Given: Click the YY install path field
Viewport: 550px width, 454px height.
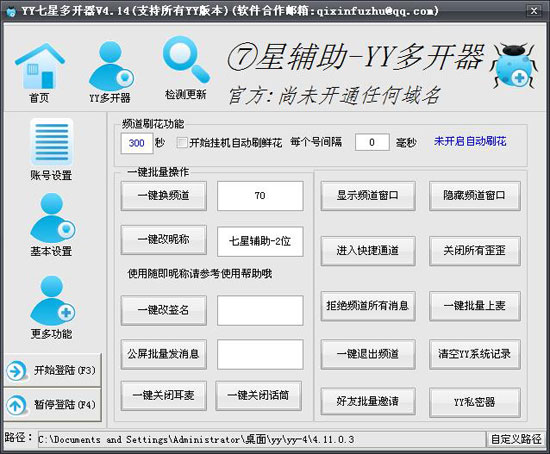Looking at the screenshot, I should [x=262, y=440].
